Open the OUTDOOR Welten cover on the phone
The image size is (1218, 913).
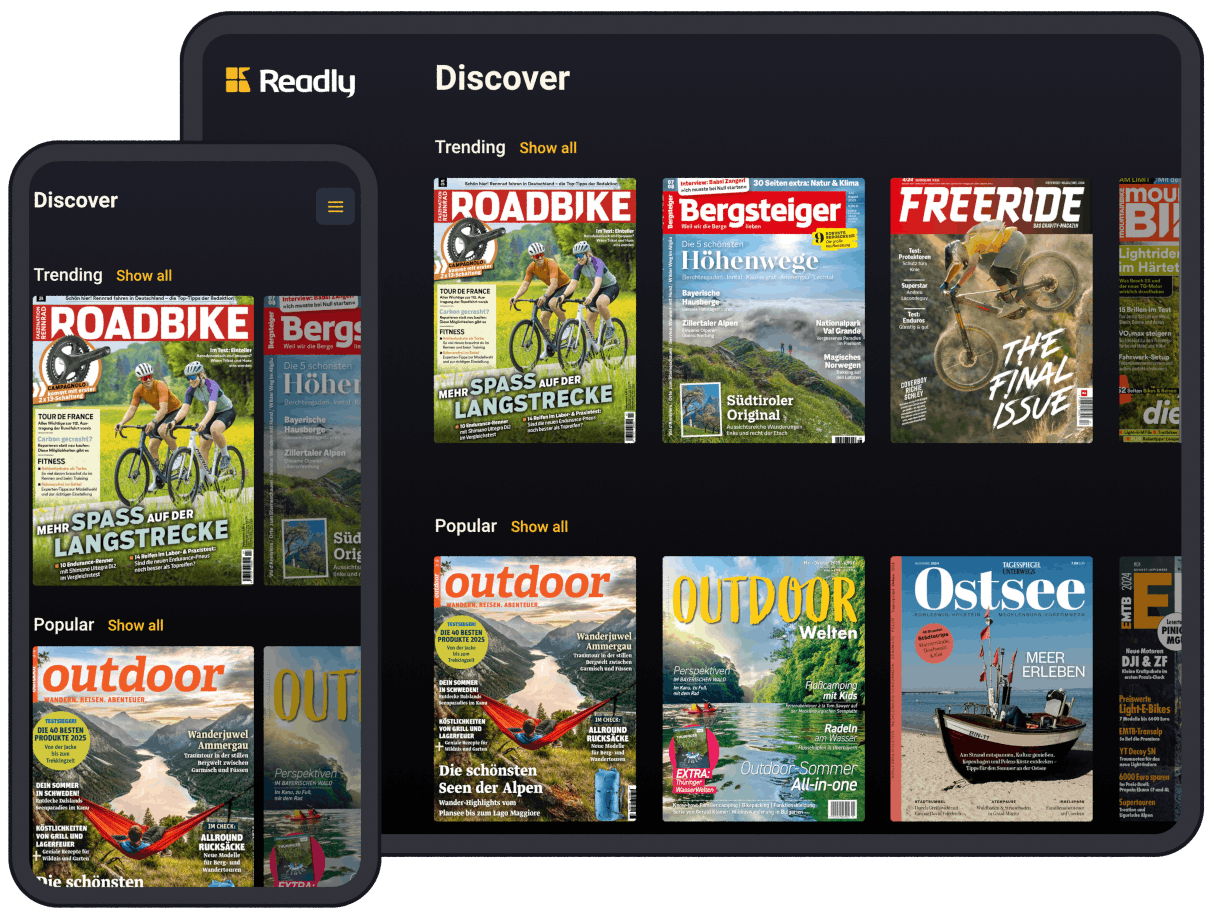[312, 767]
